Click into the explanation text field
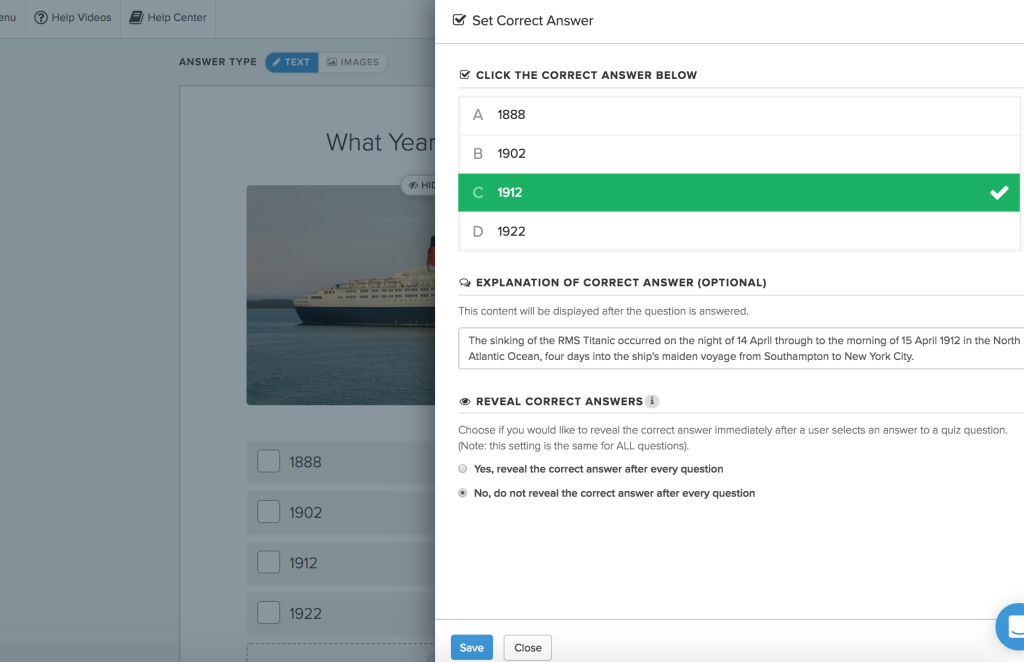The width and height of the screenshot is (1024, 662). 741,349
